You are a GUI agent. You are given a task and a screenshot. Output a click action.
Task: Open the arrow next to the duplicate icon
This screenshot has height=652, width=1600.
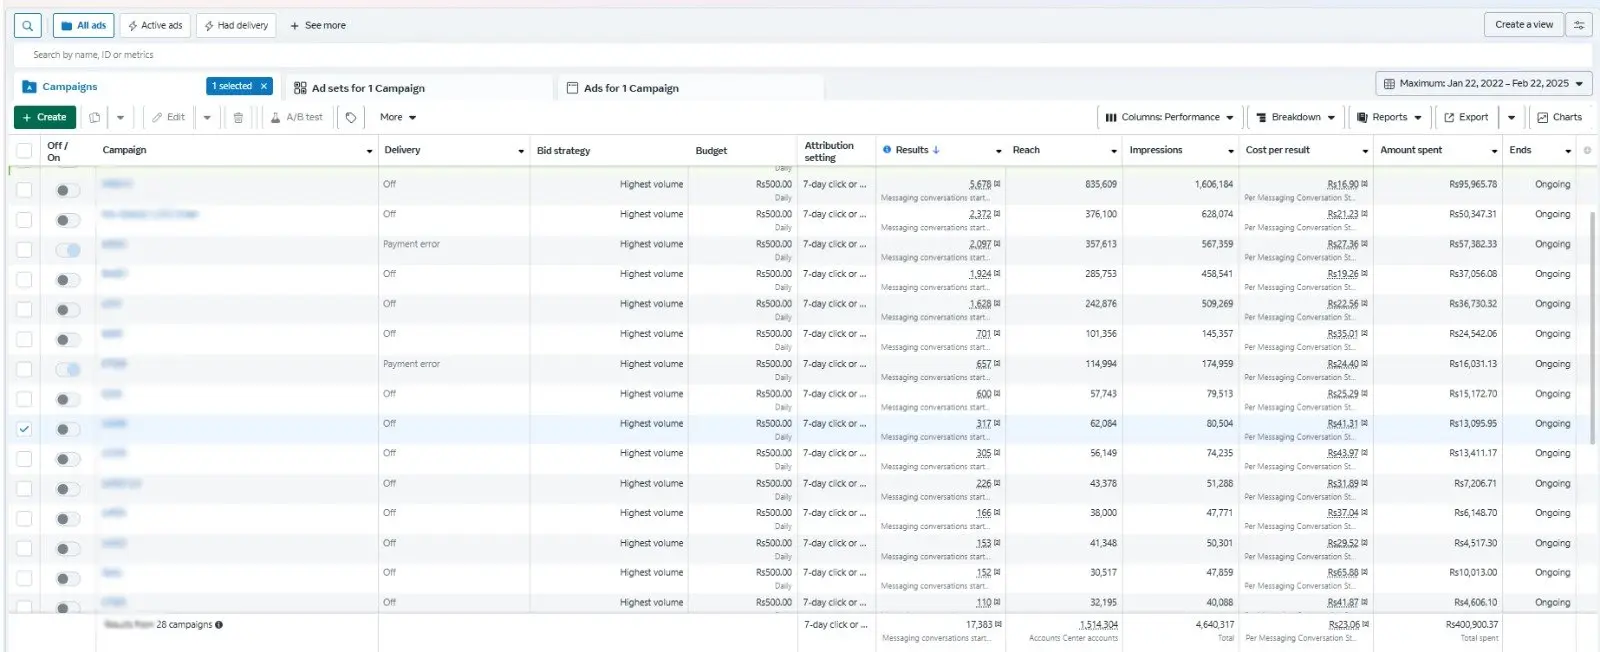pyautogui.click(x=120, y=117)
